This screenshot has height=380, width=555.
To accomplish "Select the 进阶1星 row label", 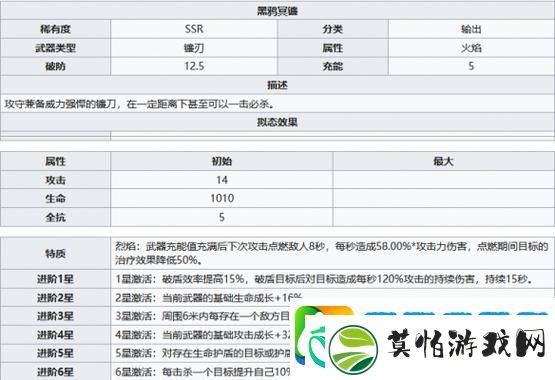I will [x=55, y=279].
